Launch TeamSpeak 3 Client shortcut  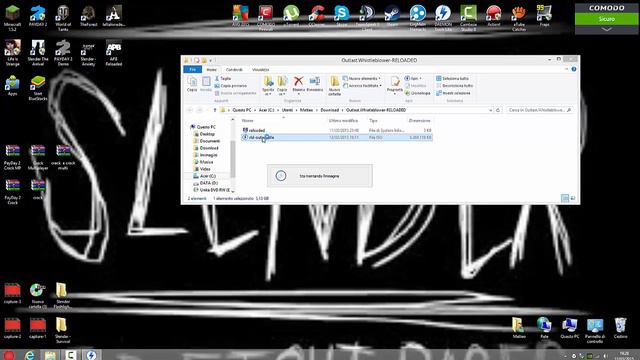point(367,18)
